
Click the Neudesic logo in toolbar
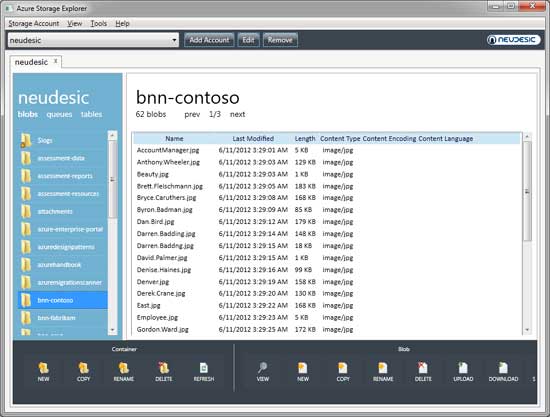[x=513, y=40]
